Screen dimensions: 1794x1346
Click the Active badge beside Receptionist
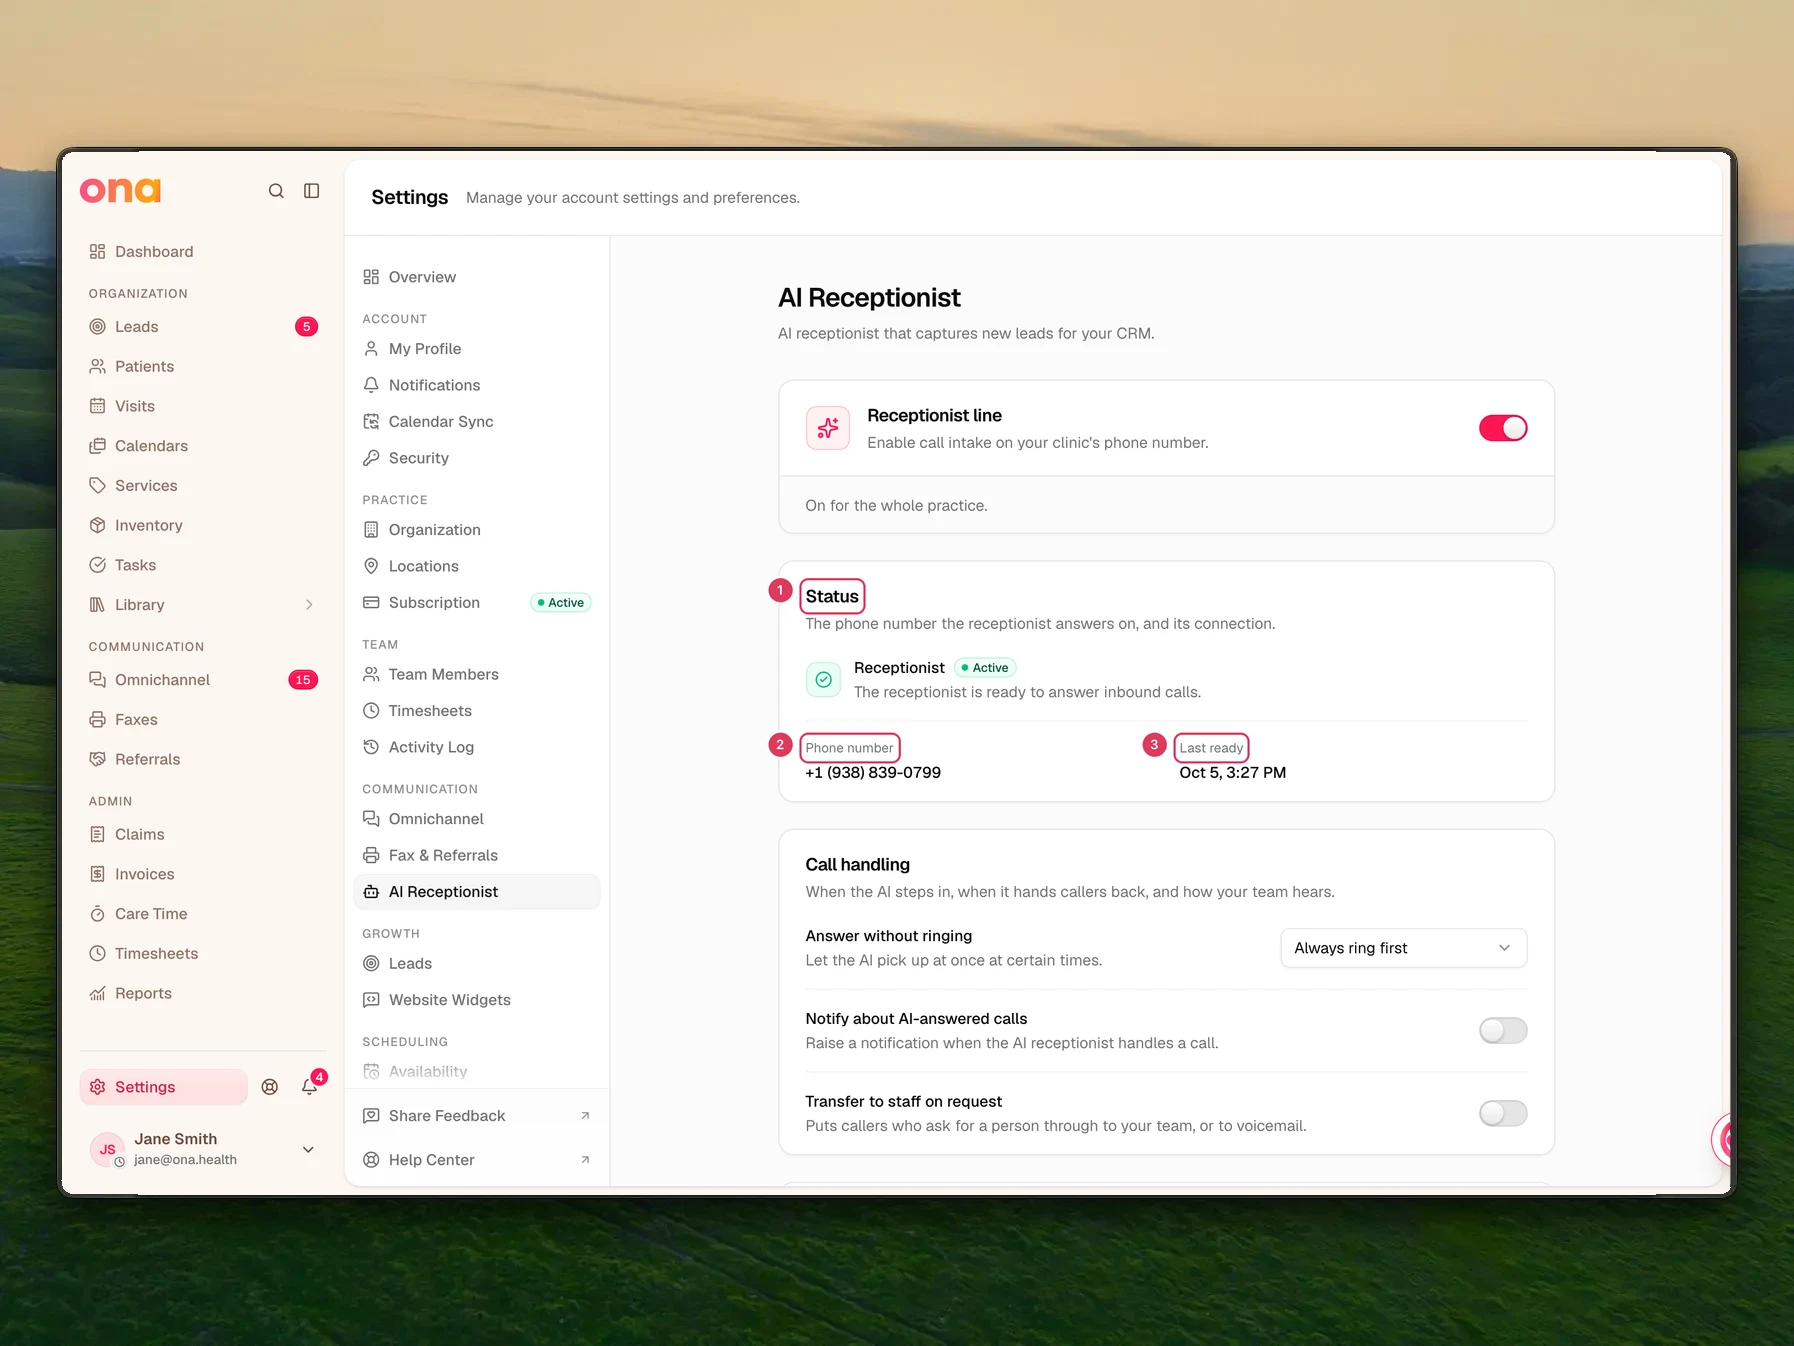coord(985,668)
